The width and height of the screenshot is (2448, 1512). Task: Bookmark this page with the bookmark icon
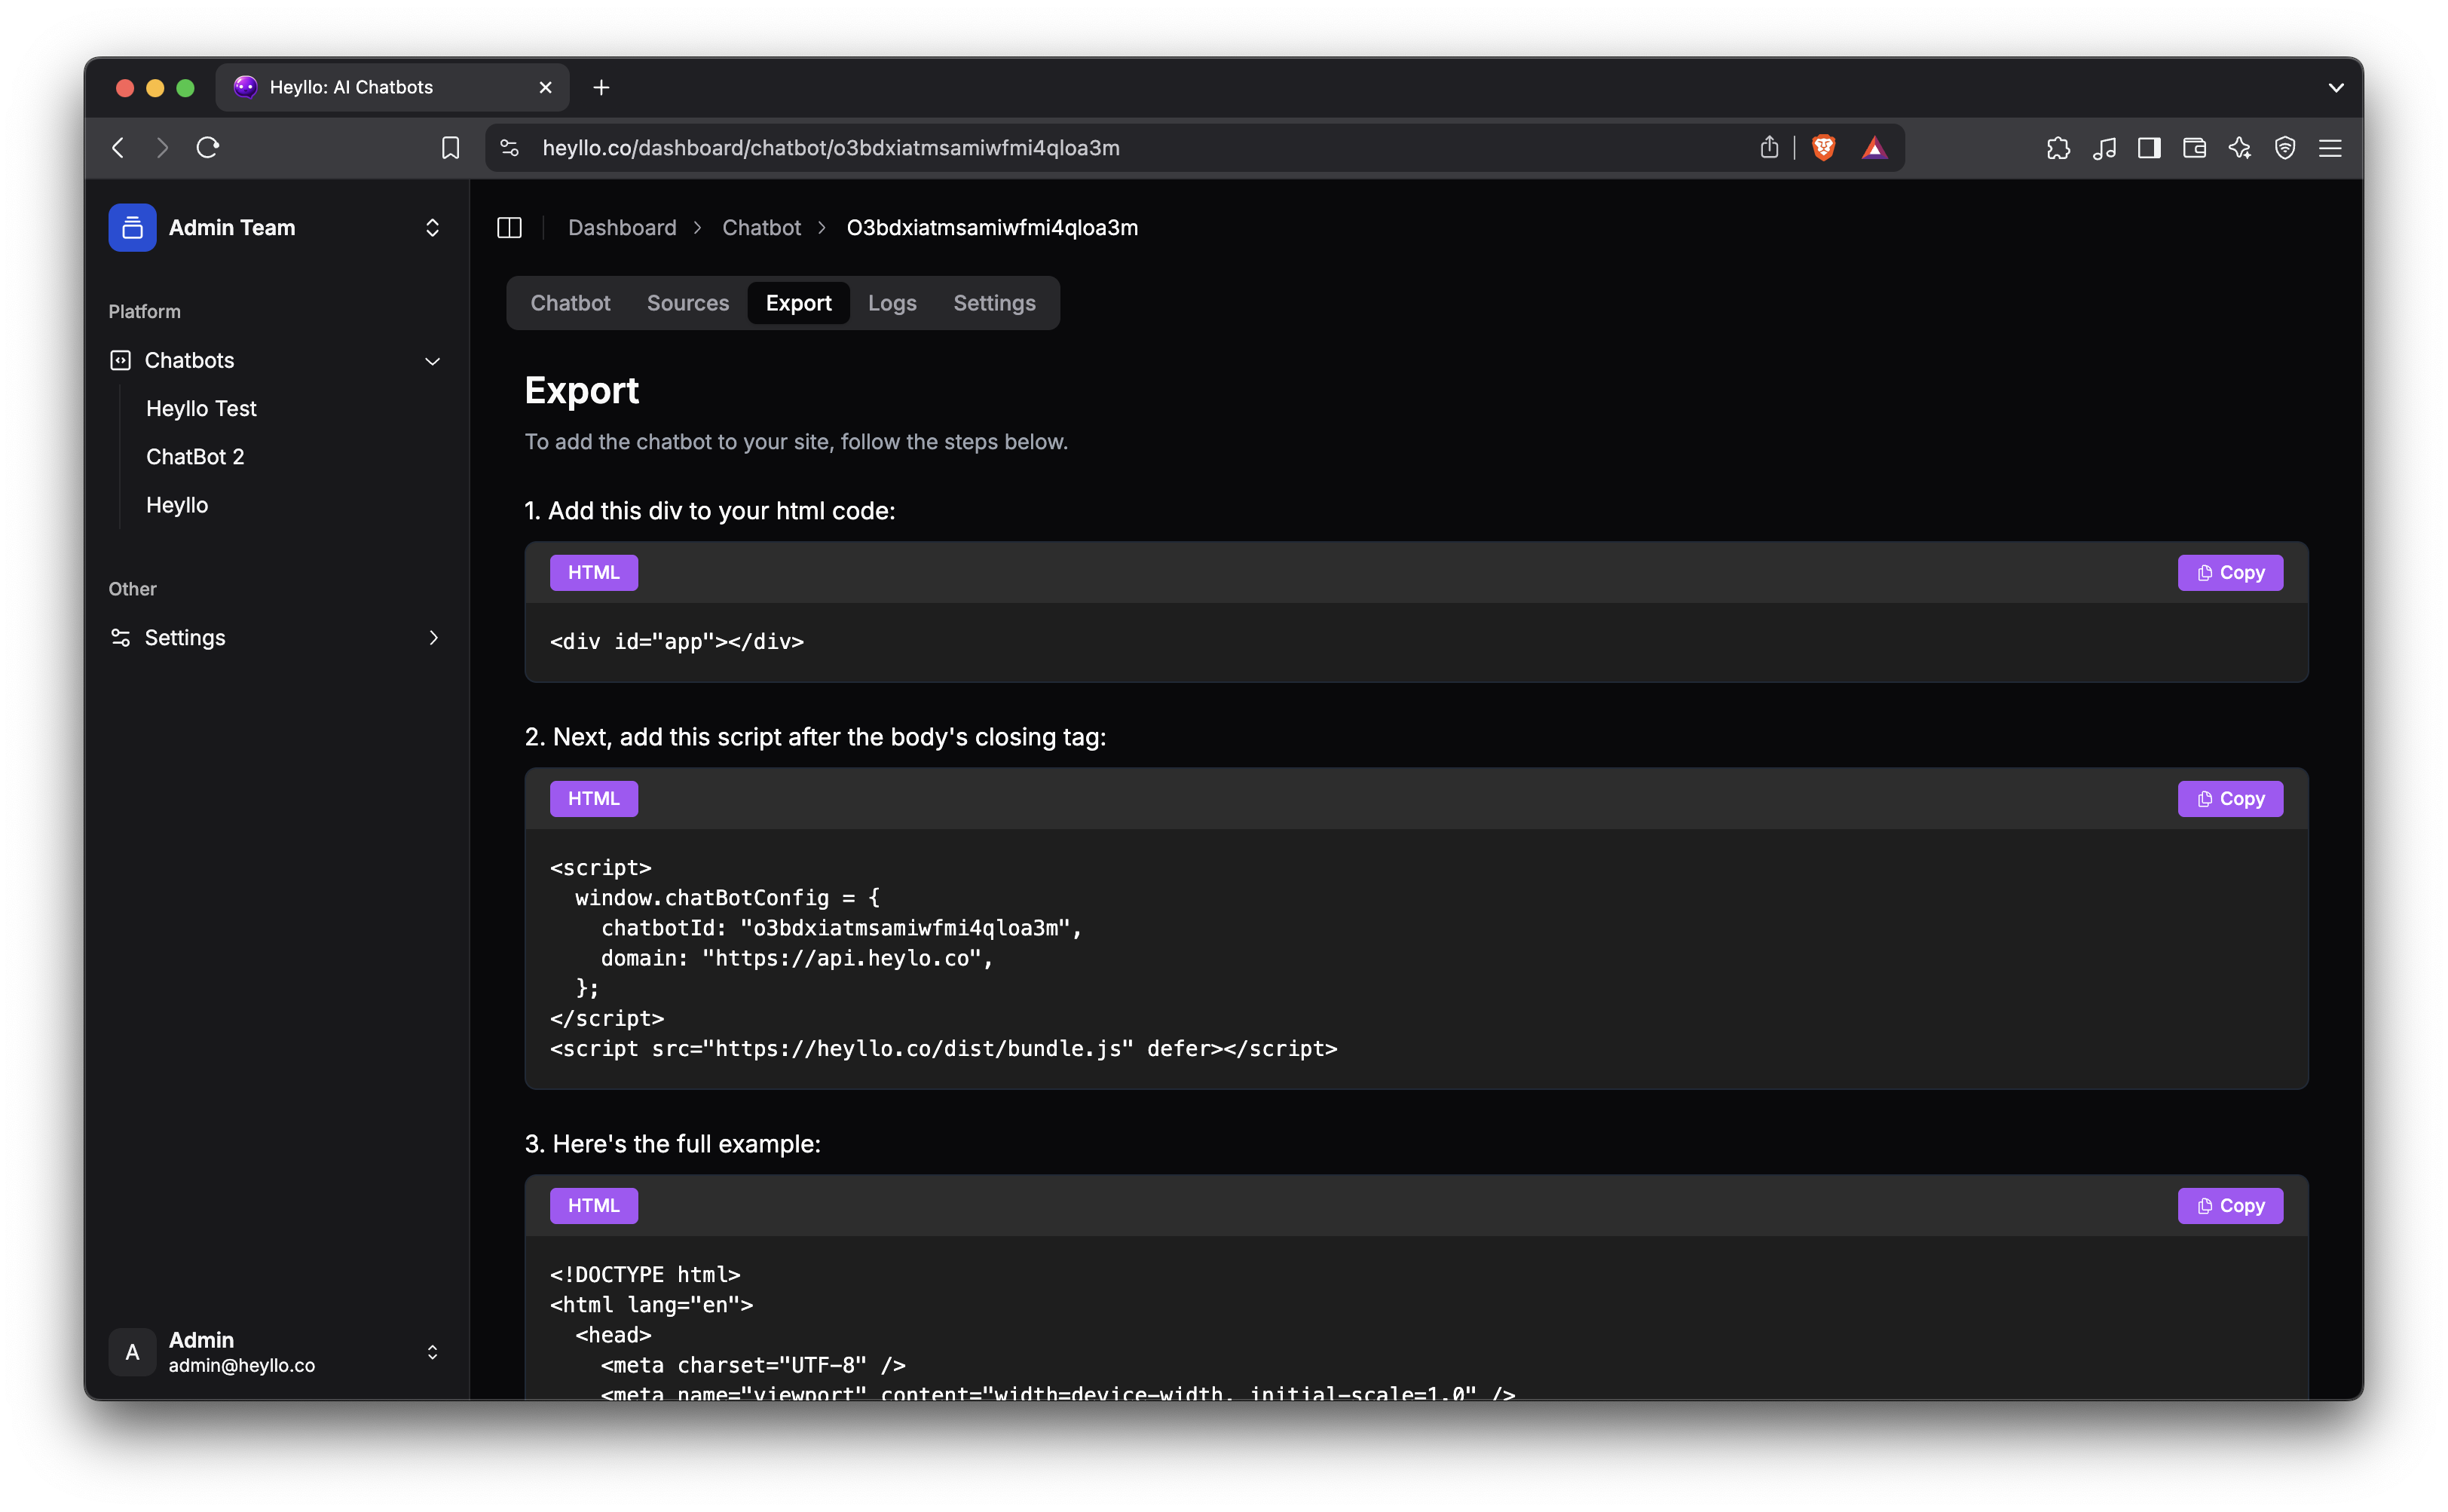click(451, 148)
